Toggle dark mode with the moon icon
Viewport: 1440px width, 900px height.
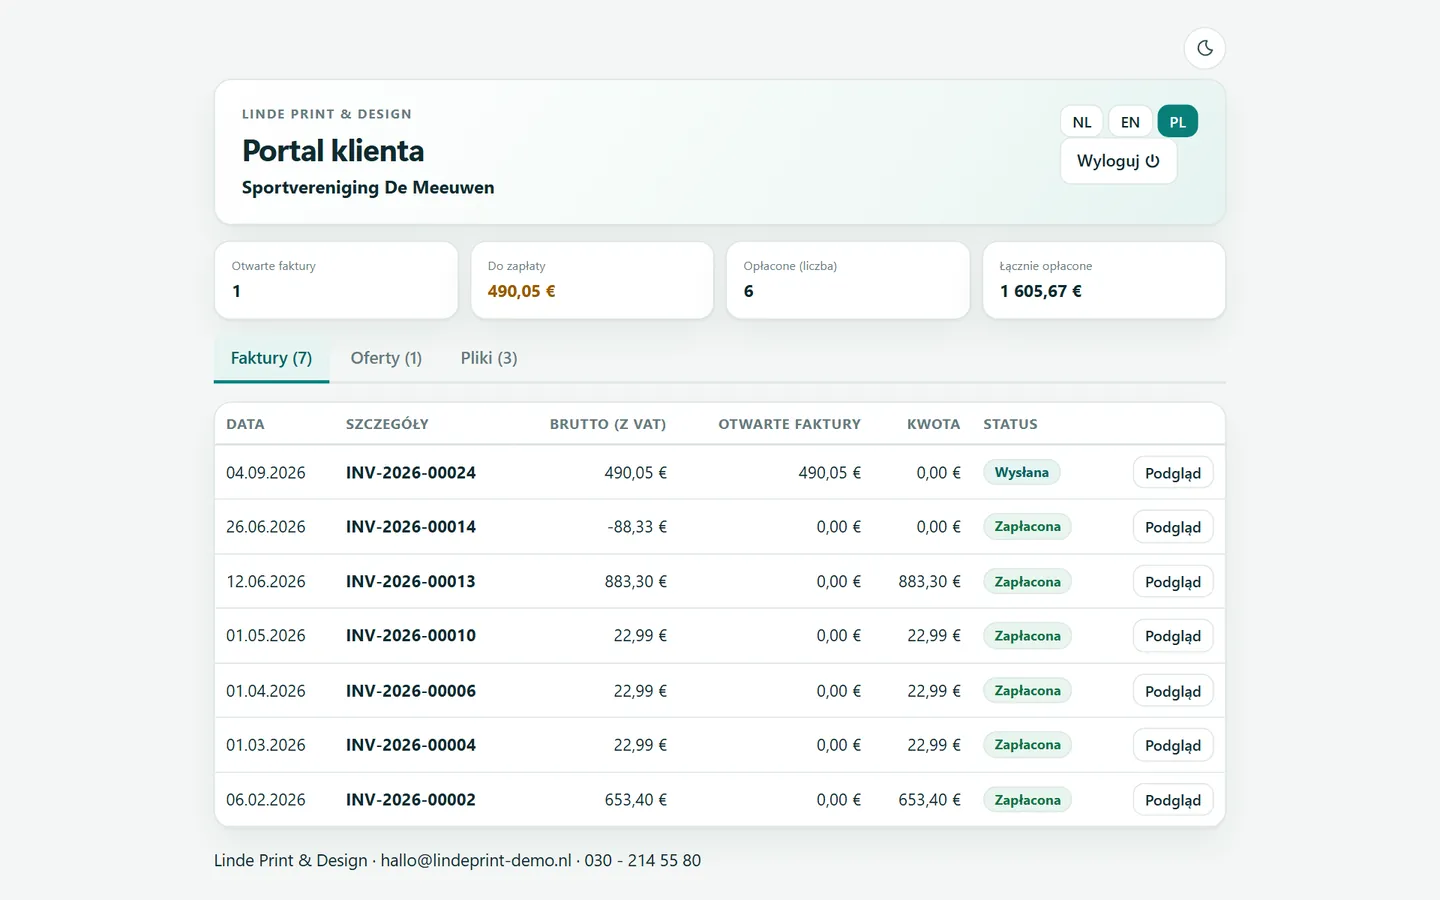coord(1205,48)
